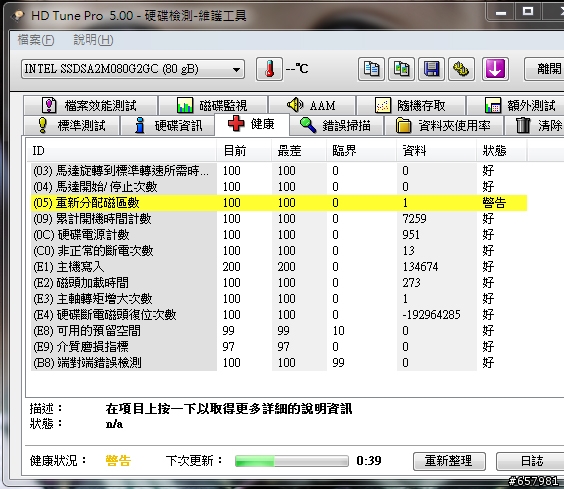Viewport: 564px width, 489px height.
Task: Click the copy screenshot to clipboard icon
Action: tap(401, 69)
